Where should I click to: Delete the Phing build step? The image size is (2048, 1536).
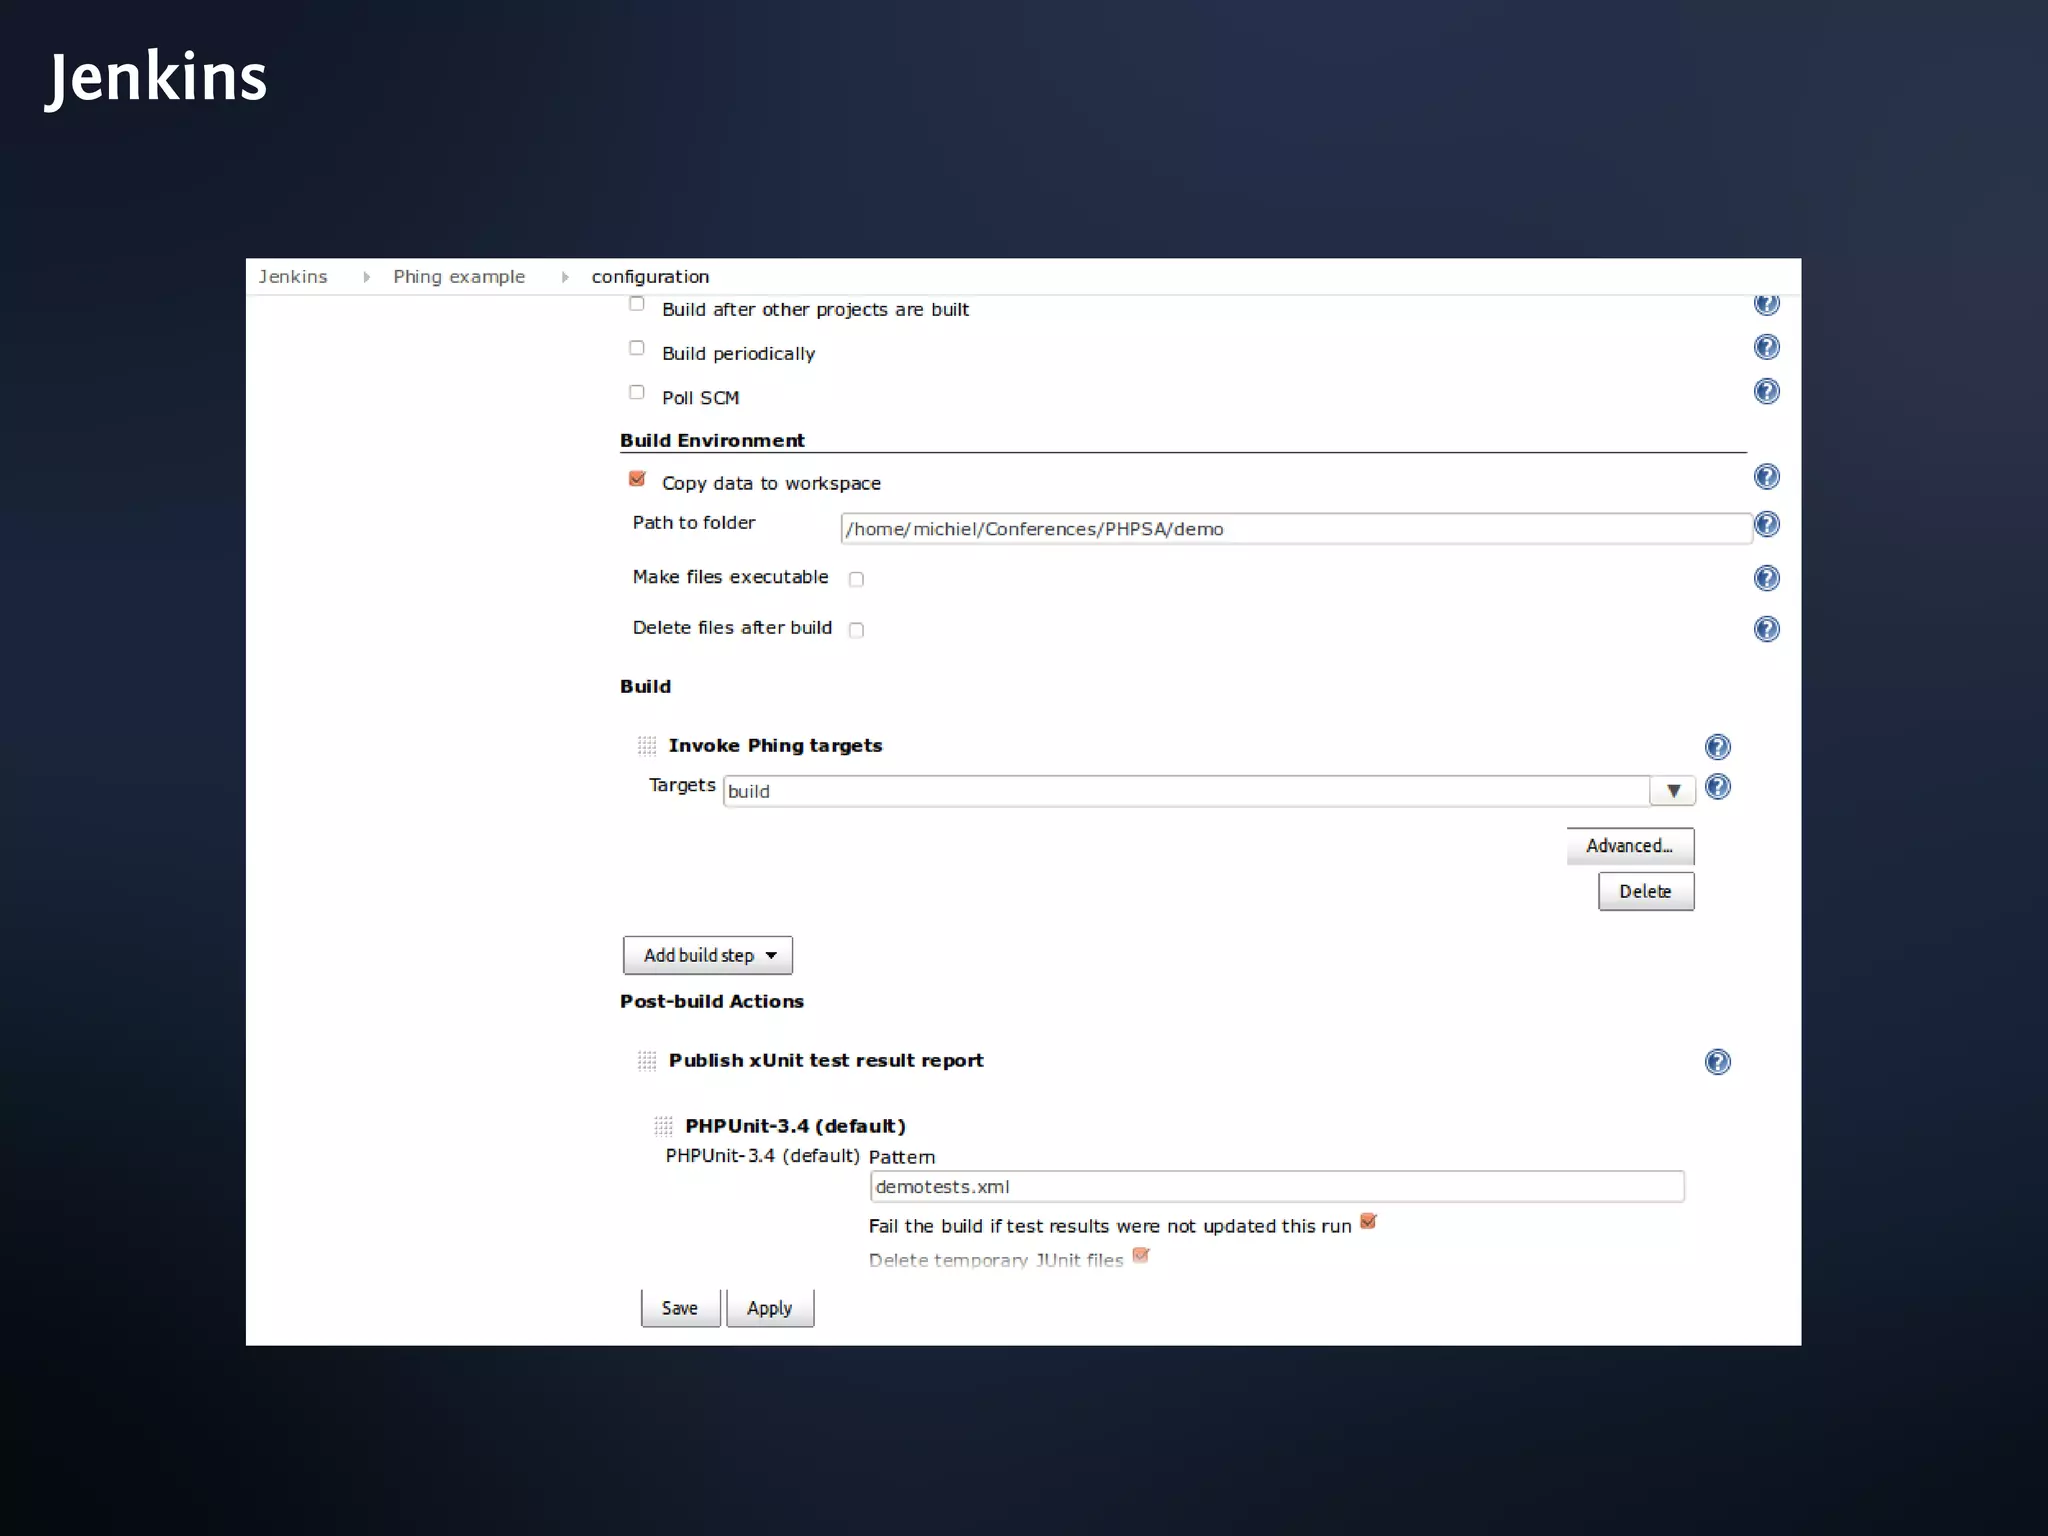coord(1646,891)
